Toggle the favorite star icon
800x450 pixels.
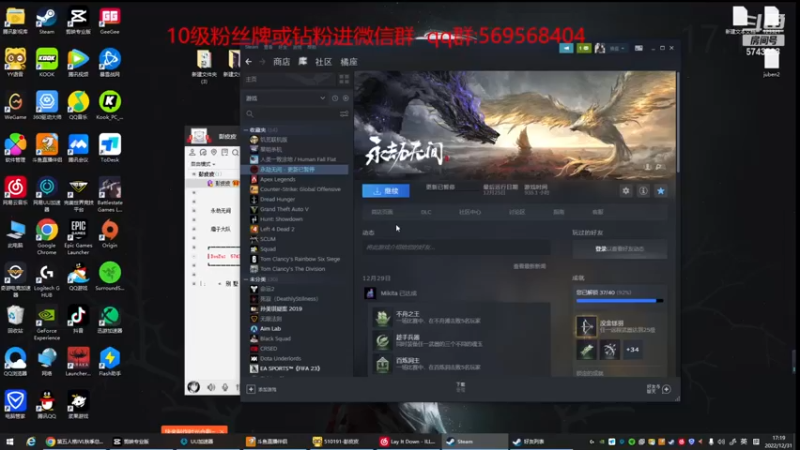point(661,191)
